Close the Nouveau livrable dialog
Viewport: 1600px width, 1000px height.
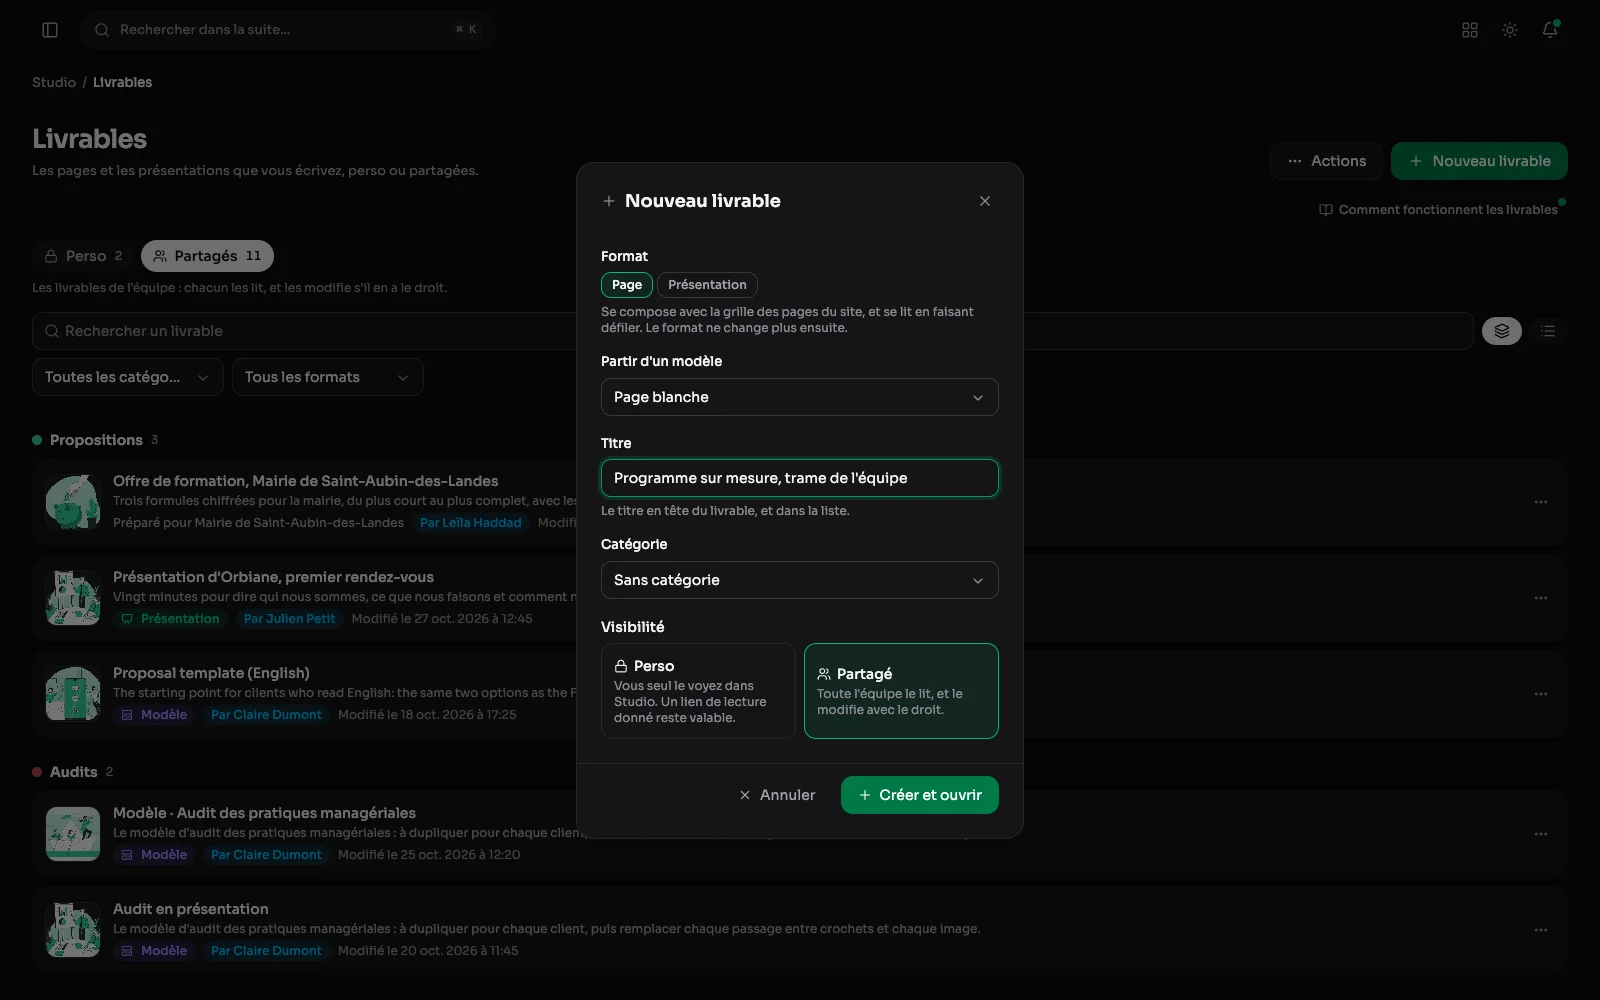(x=985, y=201)
